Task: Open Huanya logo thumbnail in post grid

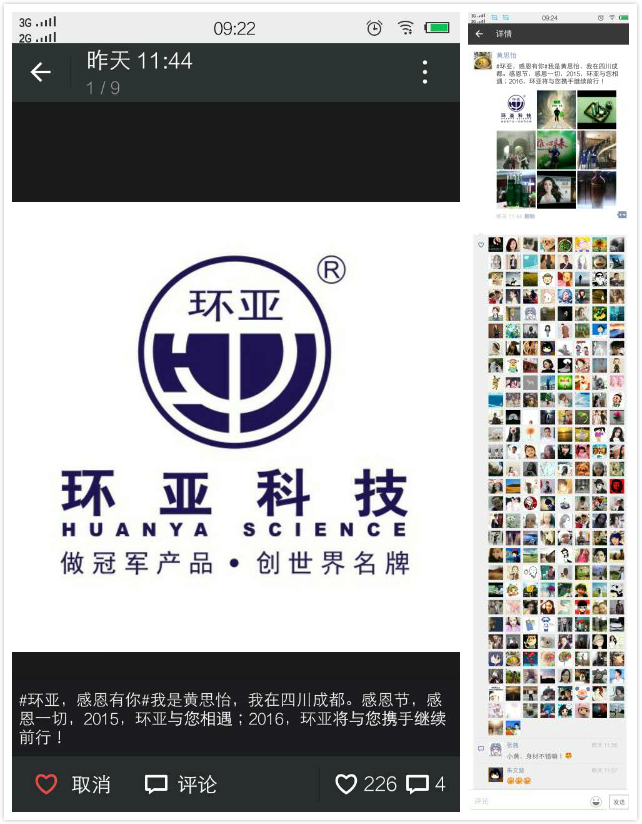Action: [x=516, y=109]
